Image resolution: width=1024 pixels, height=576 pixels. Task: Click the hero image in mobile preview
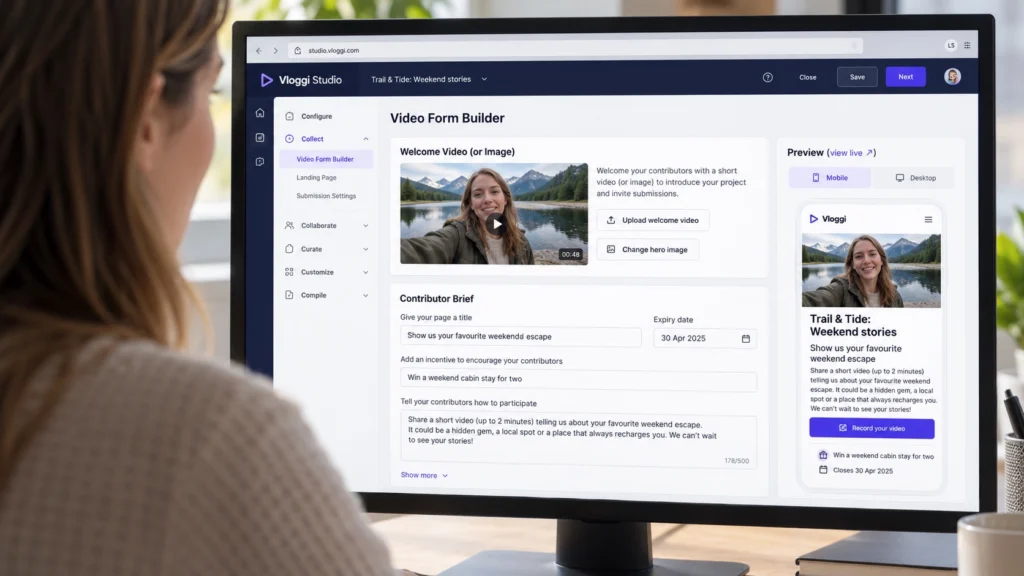871,270
